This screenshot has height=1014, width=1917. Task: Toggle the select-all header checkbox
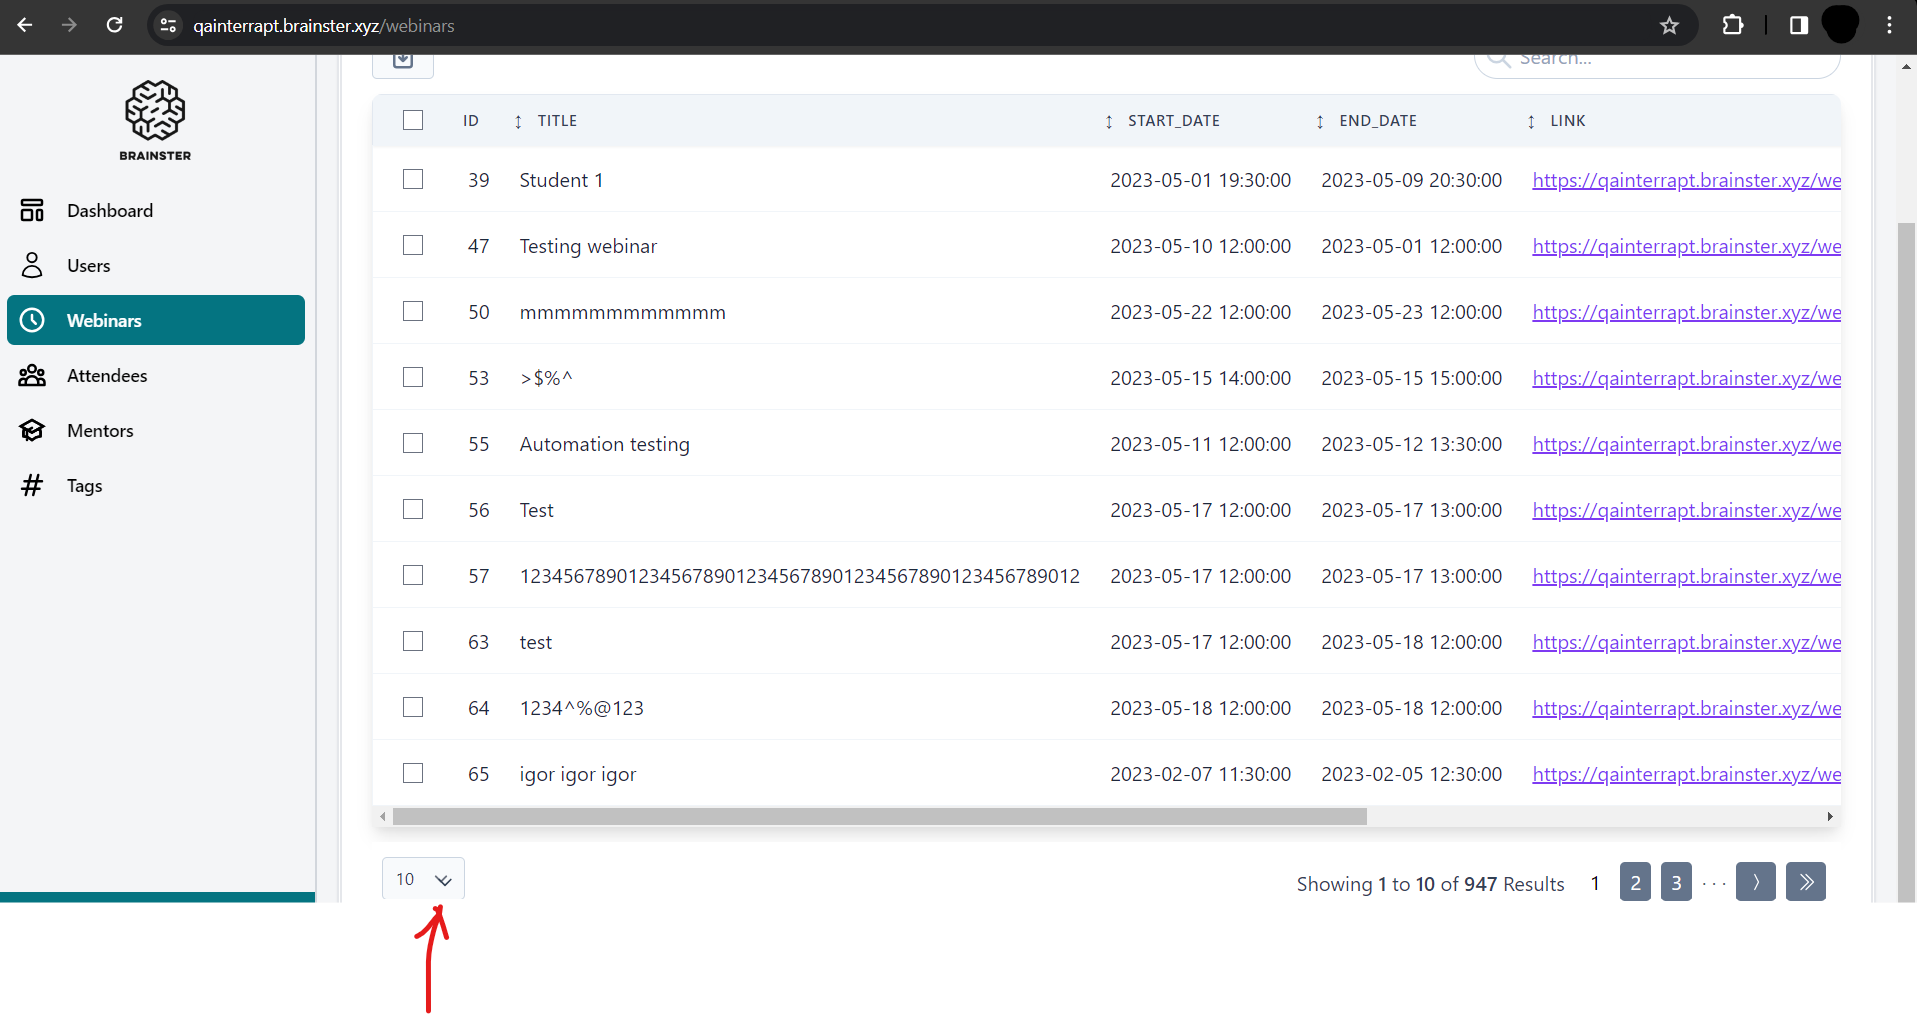pos(413,120)
